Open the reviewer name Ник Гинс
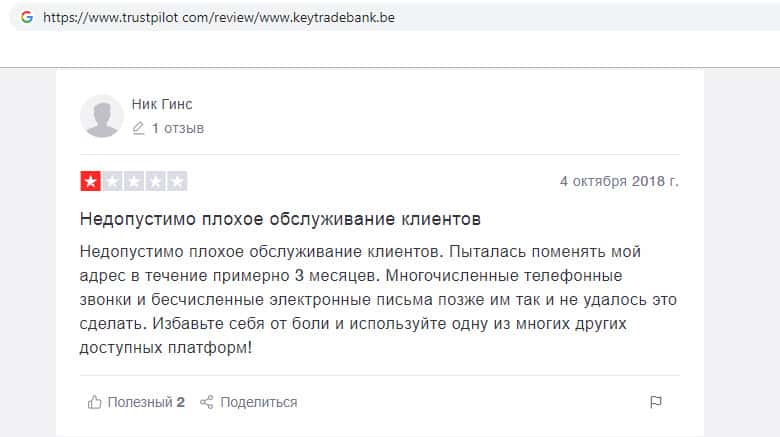780x437 pixels. point(164,103)
